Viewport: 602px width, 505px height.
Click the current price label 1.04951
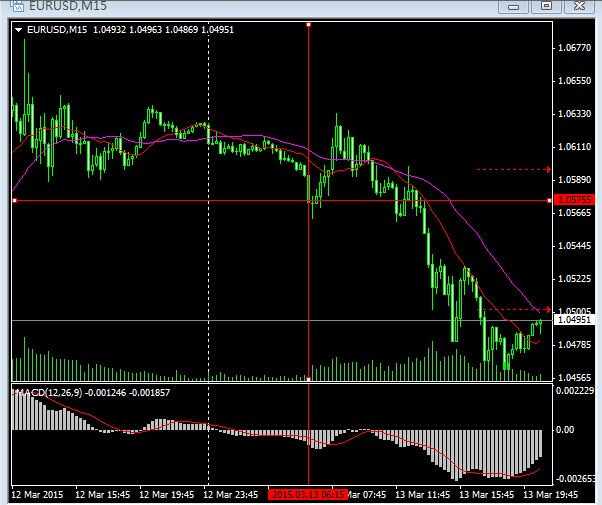pos(570,320)
